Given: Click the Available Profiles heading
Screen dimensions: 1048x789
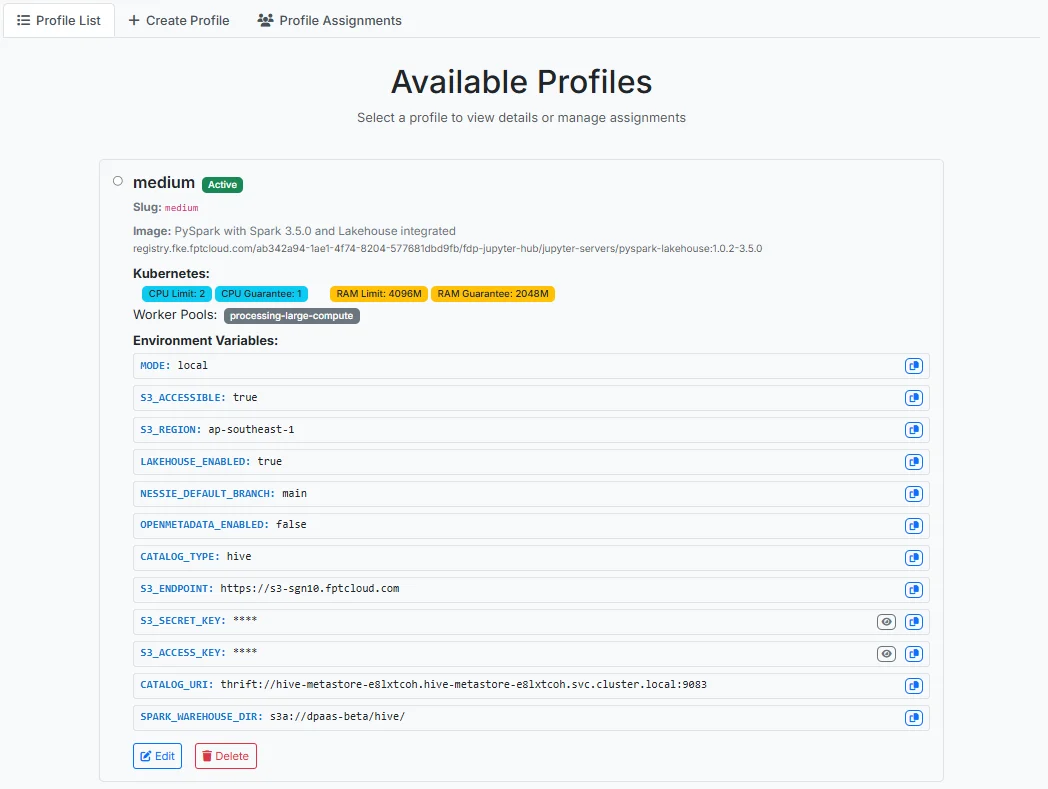Looking at the screenshot, I should 521,82.
